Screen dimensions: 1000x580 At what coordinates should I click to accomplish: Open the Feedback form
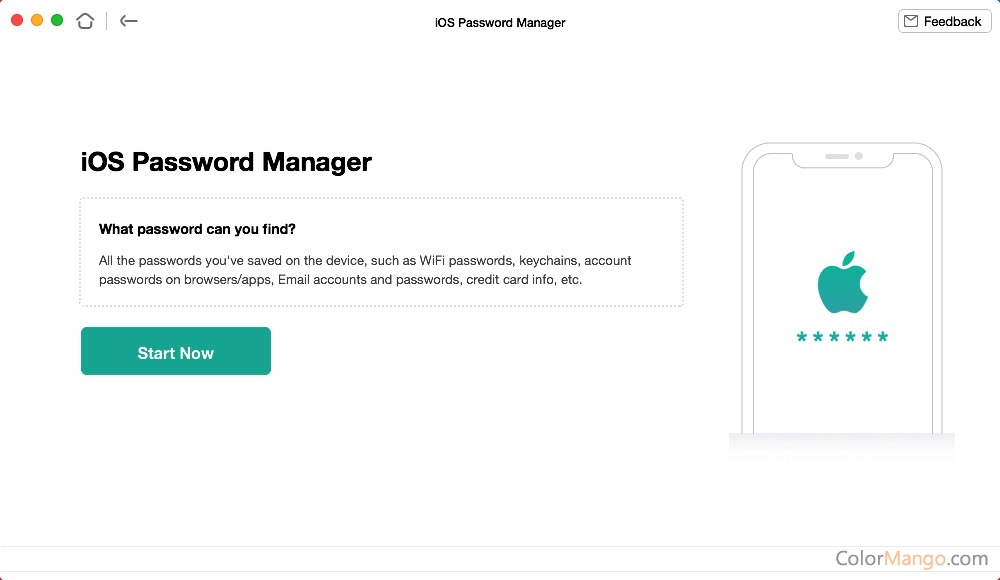[x=945, y=21]
